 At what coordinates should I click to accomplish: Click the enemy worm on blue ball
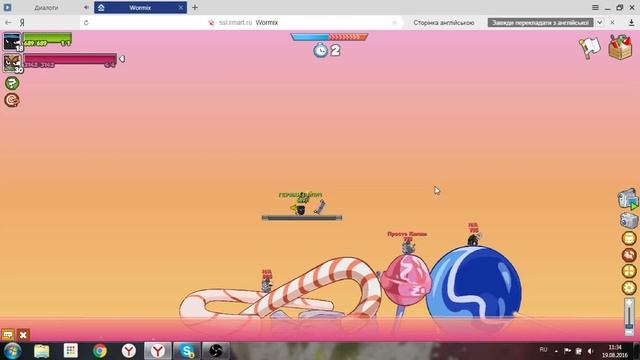(x=473, y=239)
